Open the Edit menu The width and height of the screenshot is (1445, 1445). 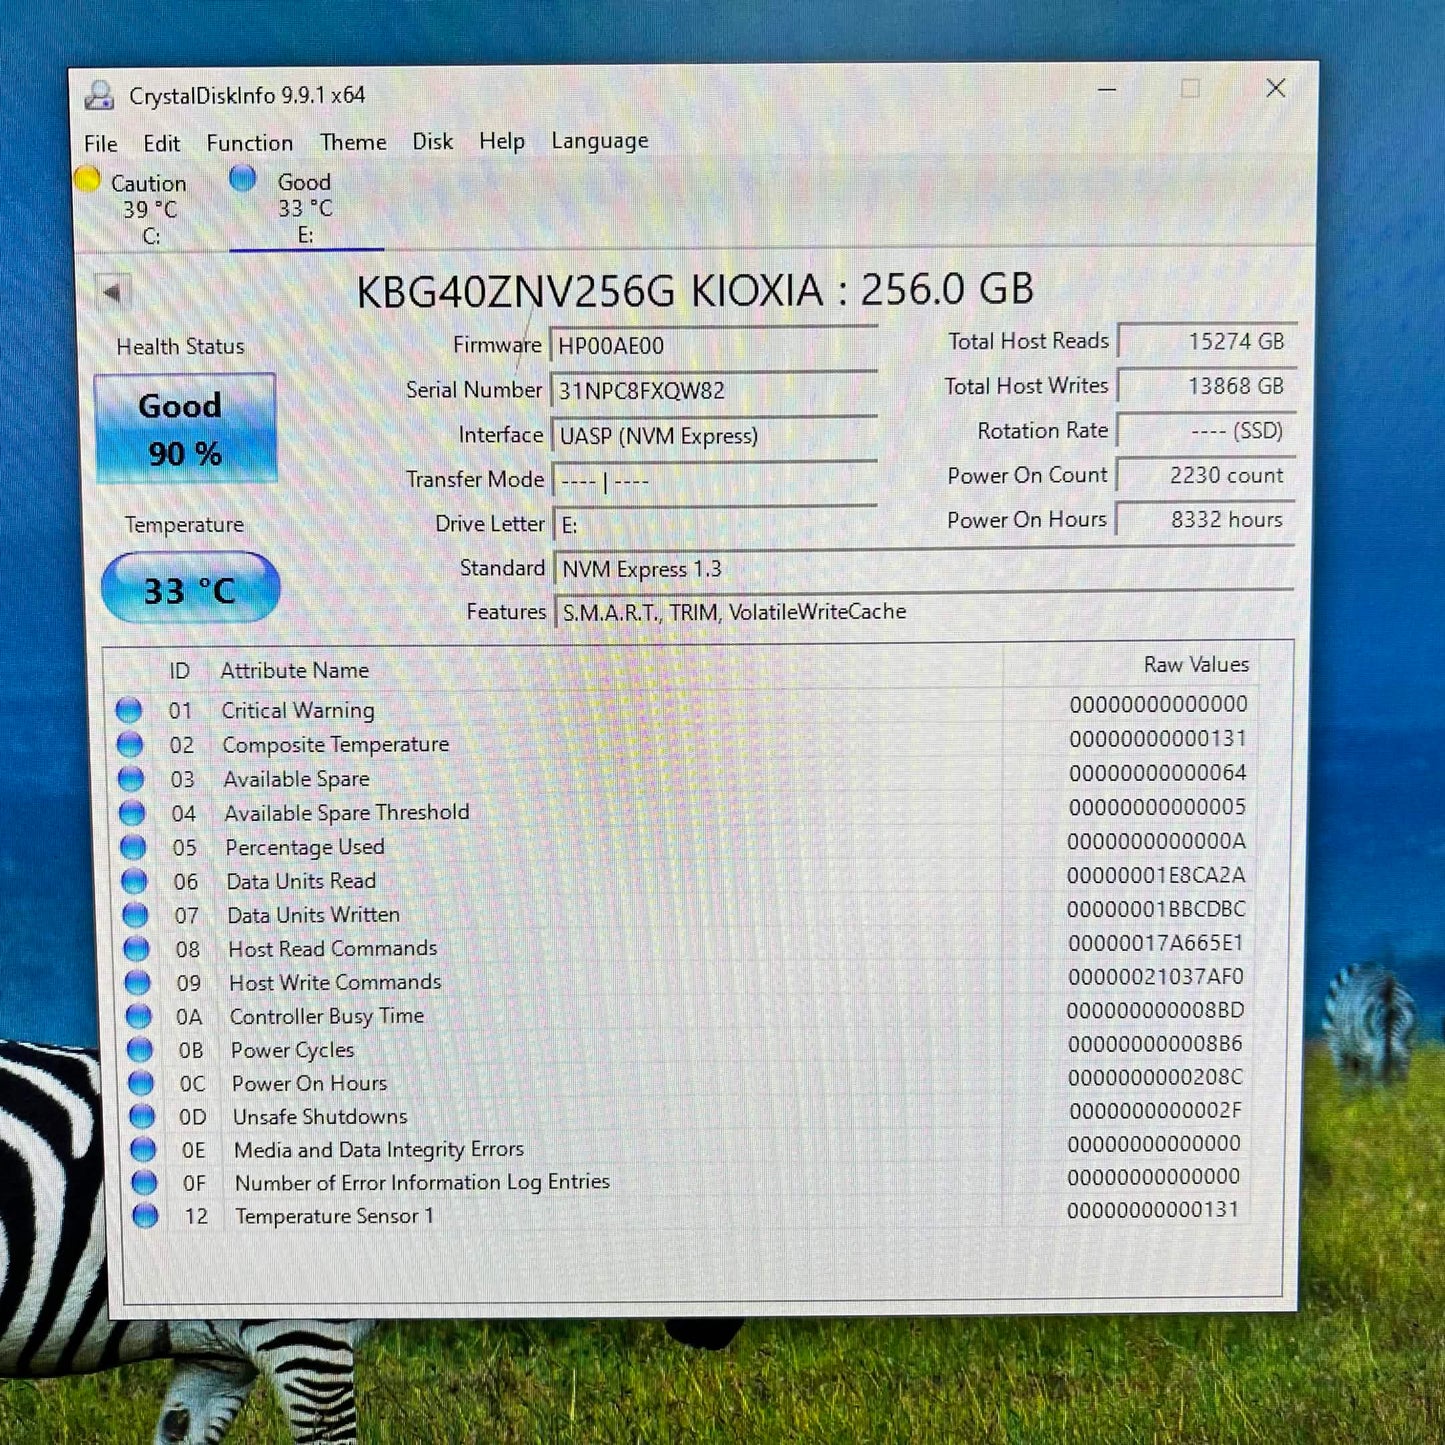click(161, 144)
